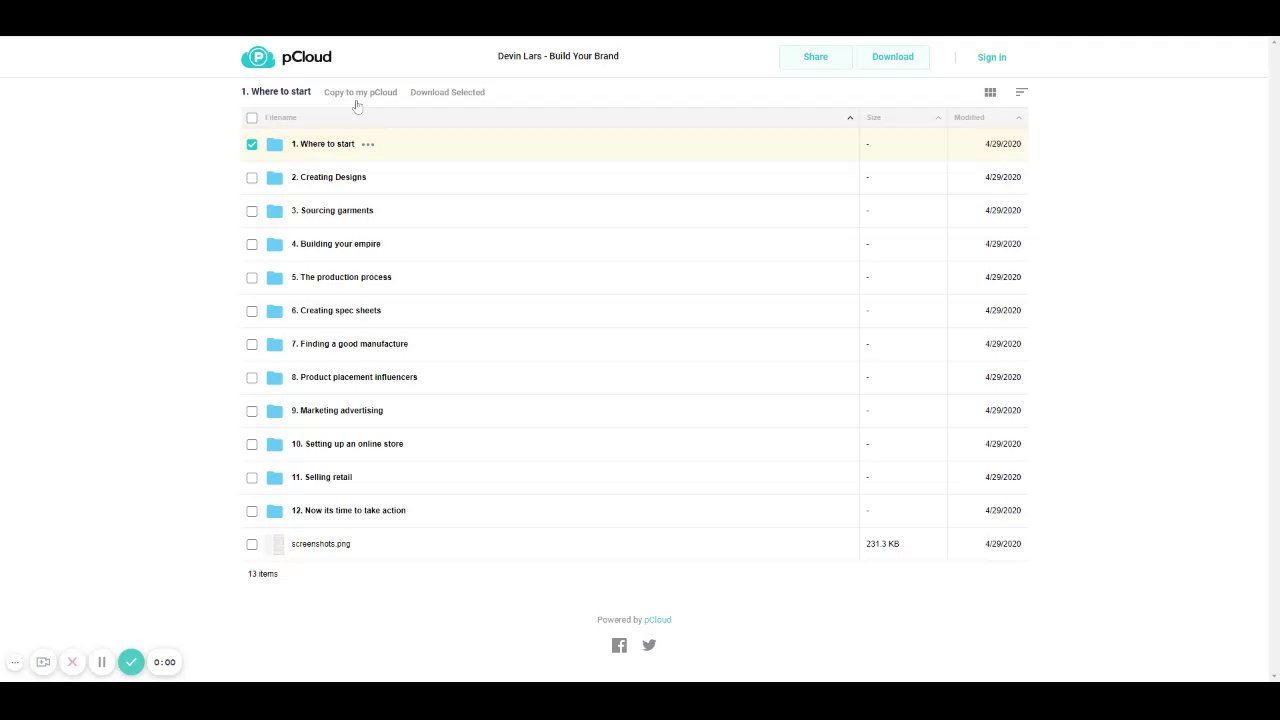The height and width of the screenshot is (720, 1280).
Task: Open the 8. Product placement influencers name
Action: (x=354, y=377)
